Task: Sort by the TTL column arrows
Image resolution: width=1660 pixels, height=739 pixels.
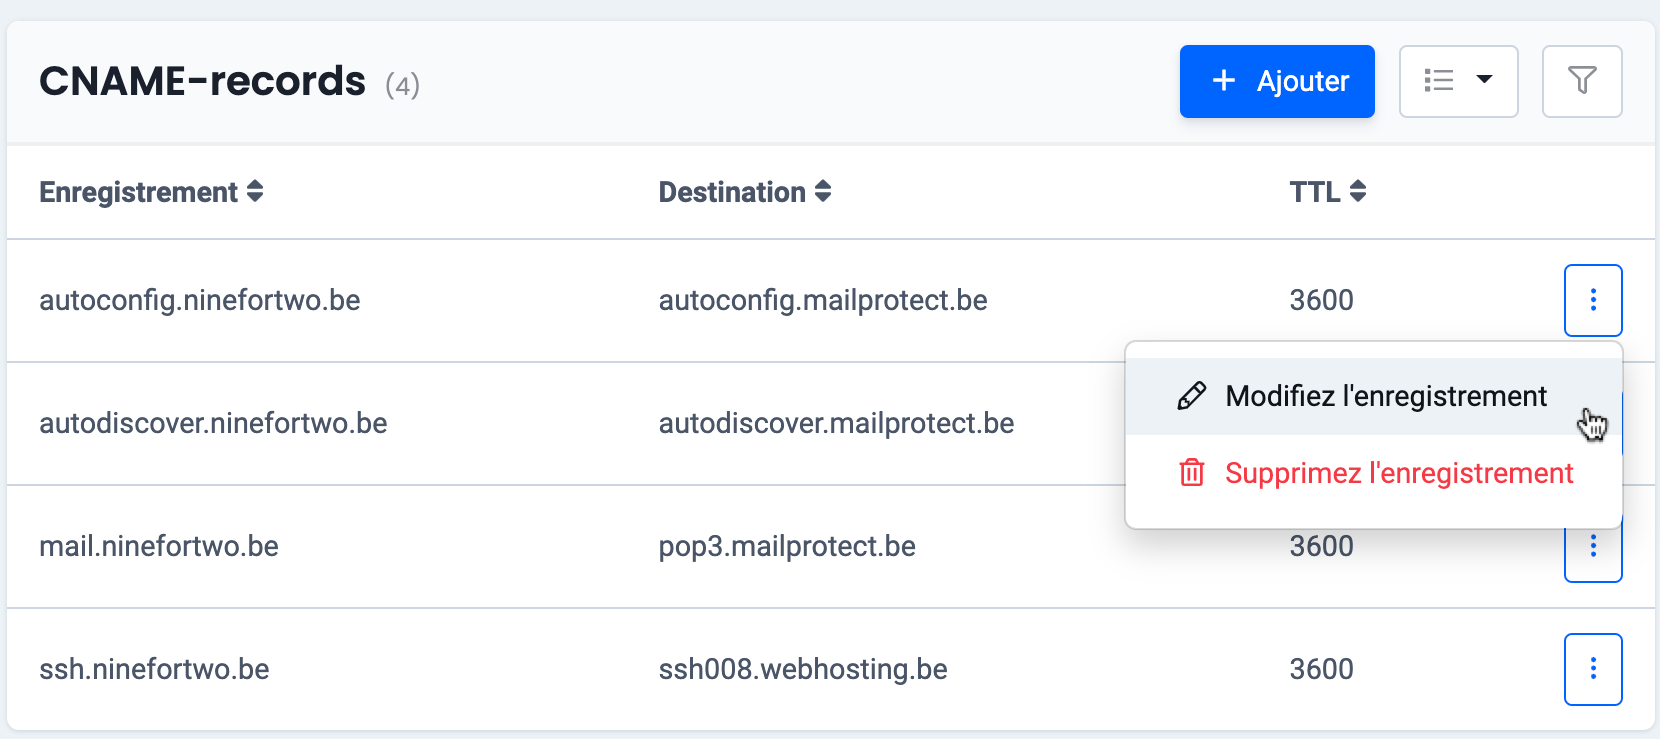Action: (1358, 191)
